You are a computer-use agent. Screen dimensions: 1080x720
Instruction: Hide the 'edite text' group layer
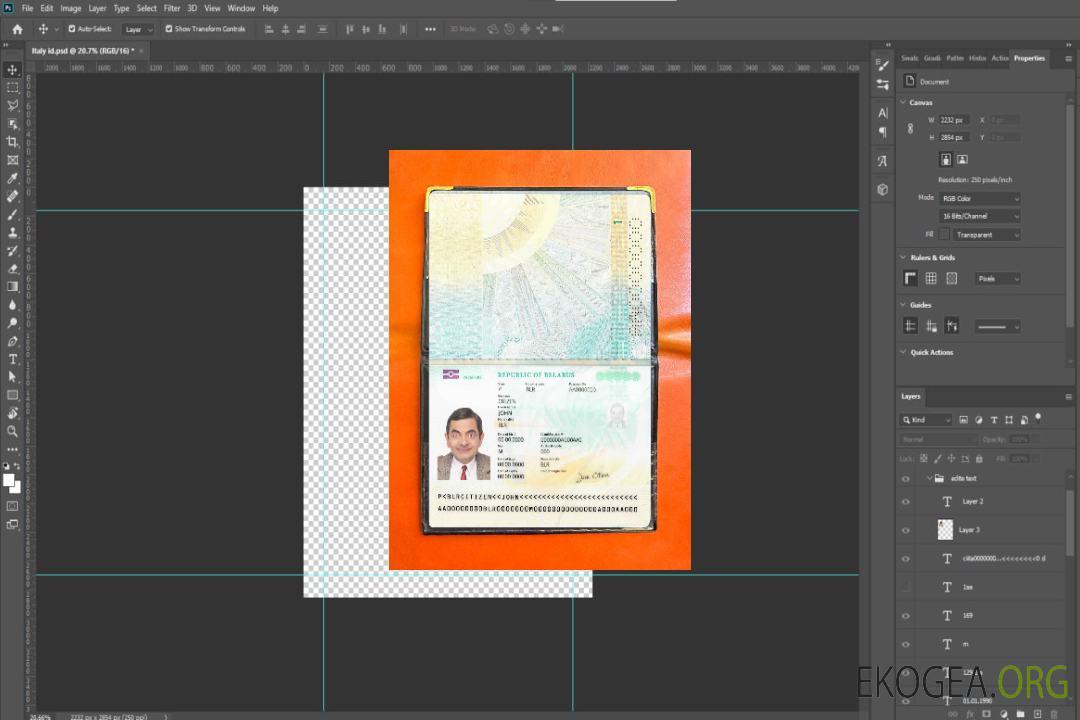pyautogui.click(x=906, y=479)
